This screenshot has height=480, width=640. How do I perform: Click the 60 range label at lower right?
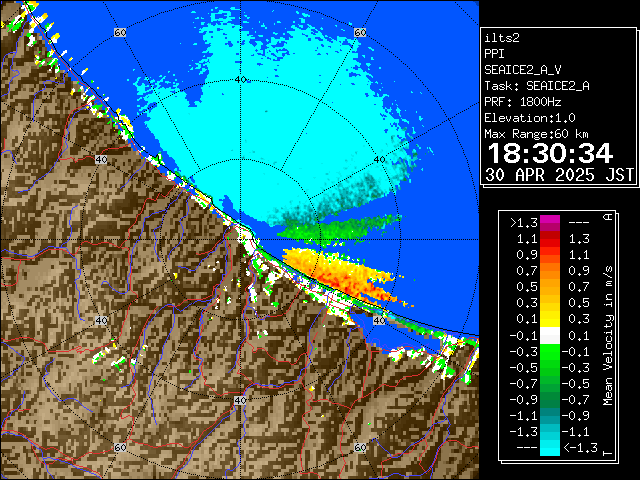point(360,447)
